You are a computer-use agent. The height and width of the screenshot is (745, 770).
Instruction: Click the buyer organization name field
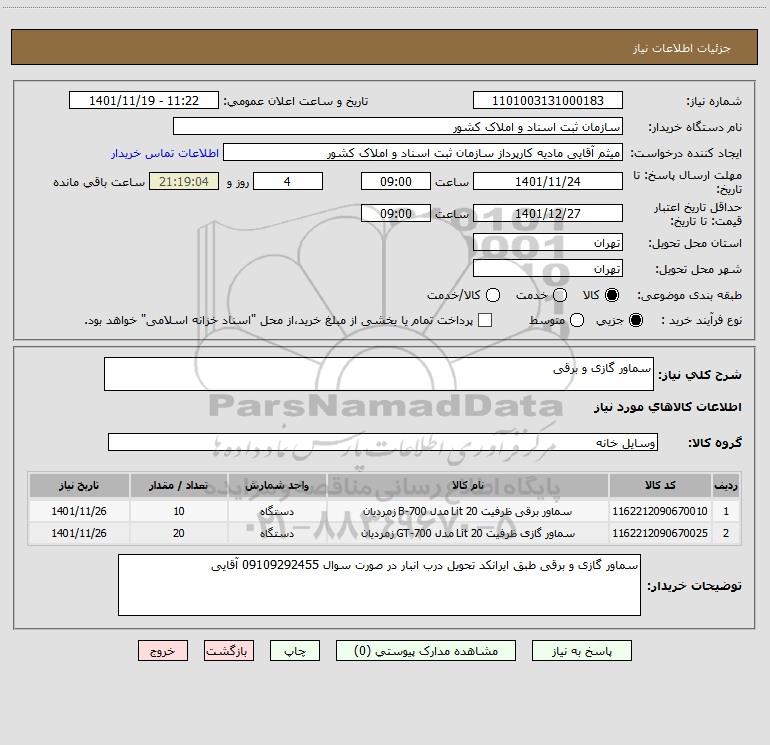click(x=398, y=126)
